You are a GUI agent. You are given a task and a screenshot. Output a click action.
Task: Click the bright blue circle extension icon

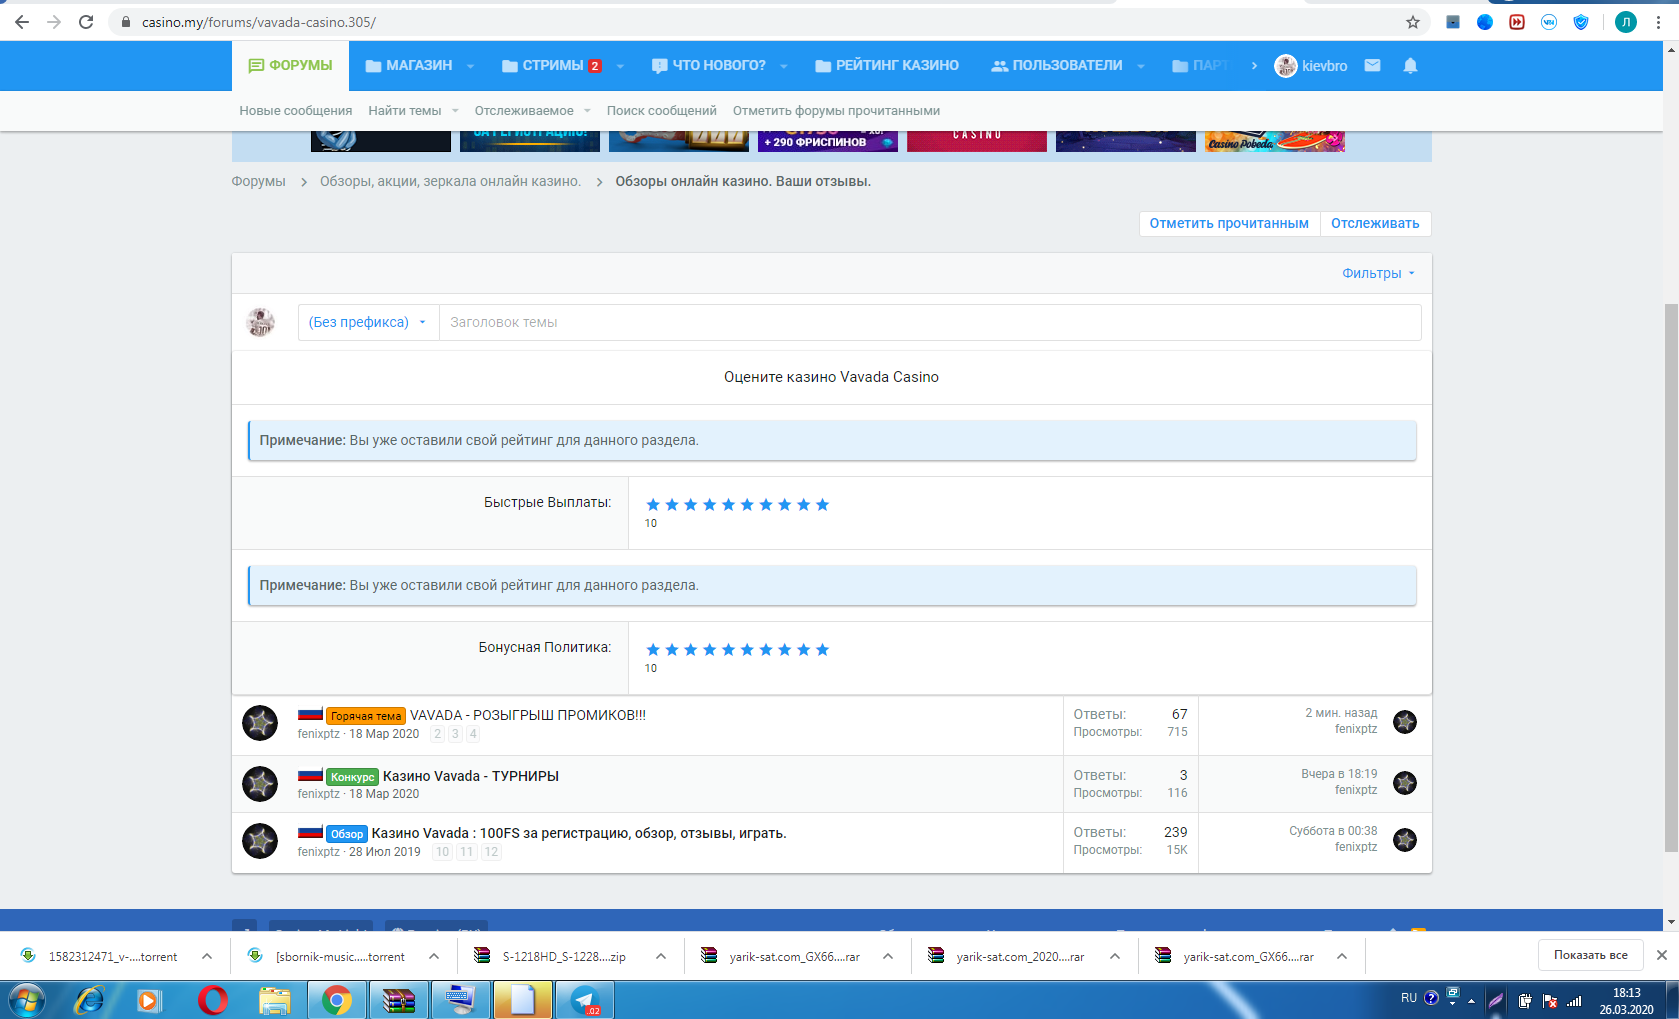tap(1485, 22)
